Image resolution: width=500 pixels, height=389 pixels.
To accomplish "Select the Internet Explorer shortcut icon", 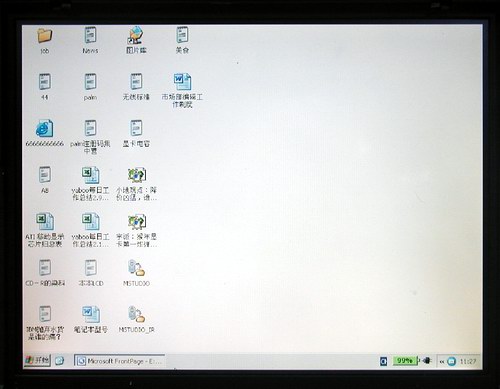I will [44, 128].
